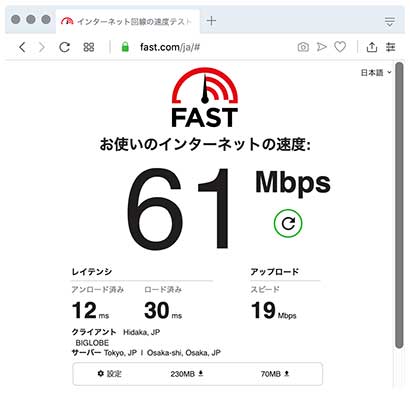Bookmark page with the heart icon
The width and height of the screenshot is (410, 393).
340,47
